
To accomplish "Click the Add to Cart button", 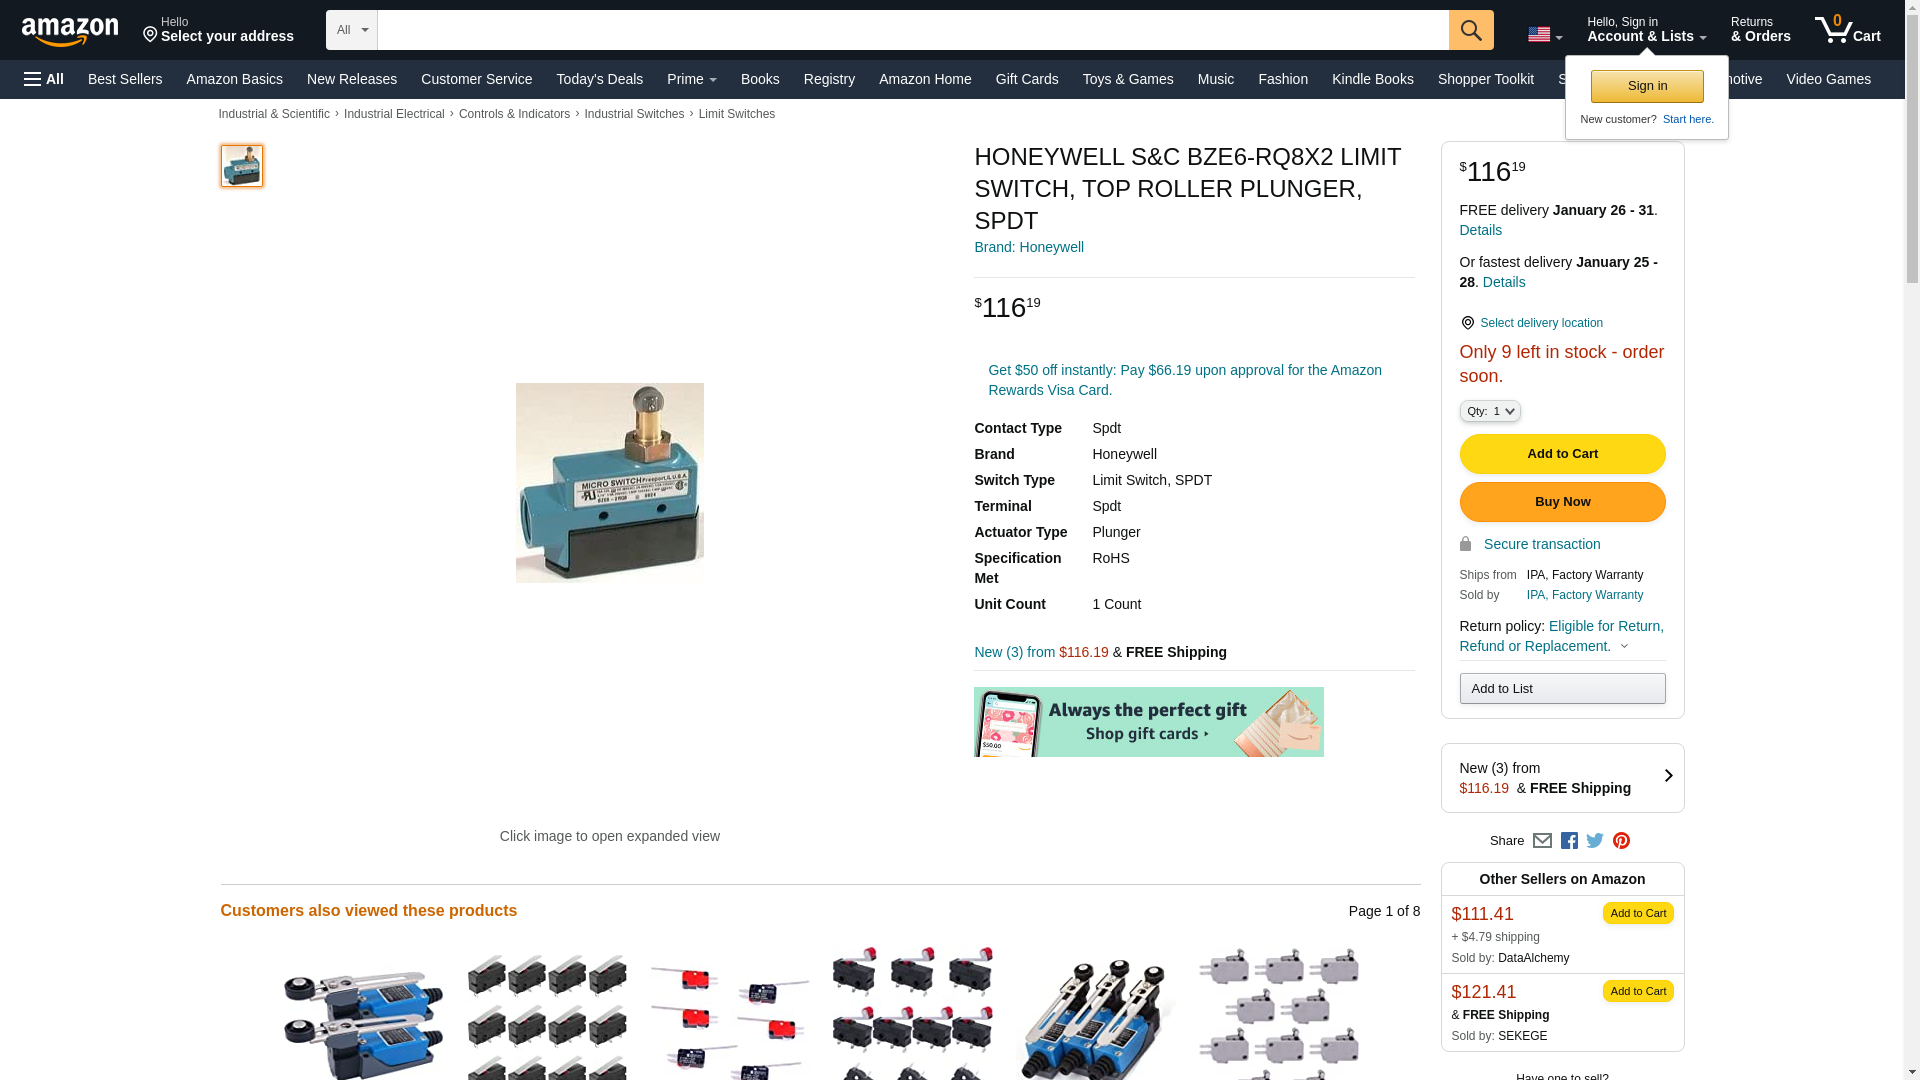I will 1562,454.
